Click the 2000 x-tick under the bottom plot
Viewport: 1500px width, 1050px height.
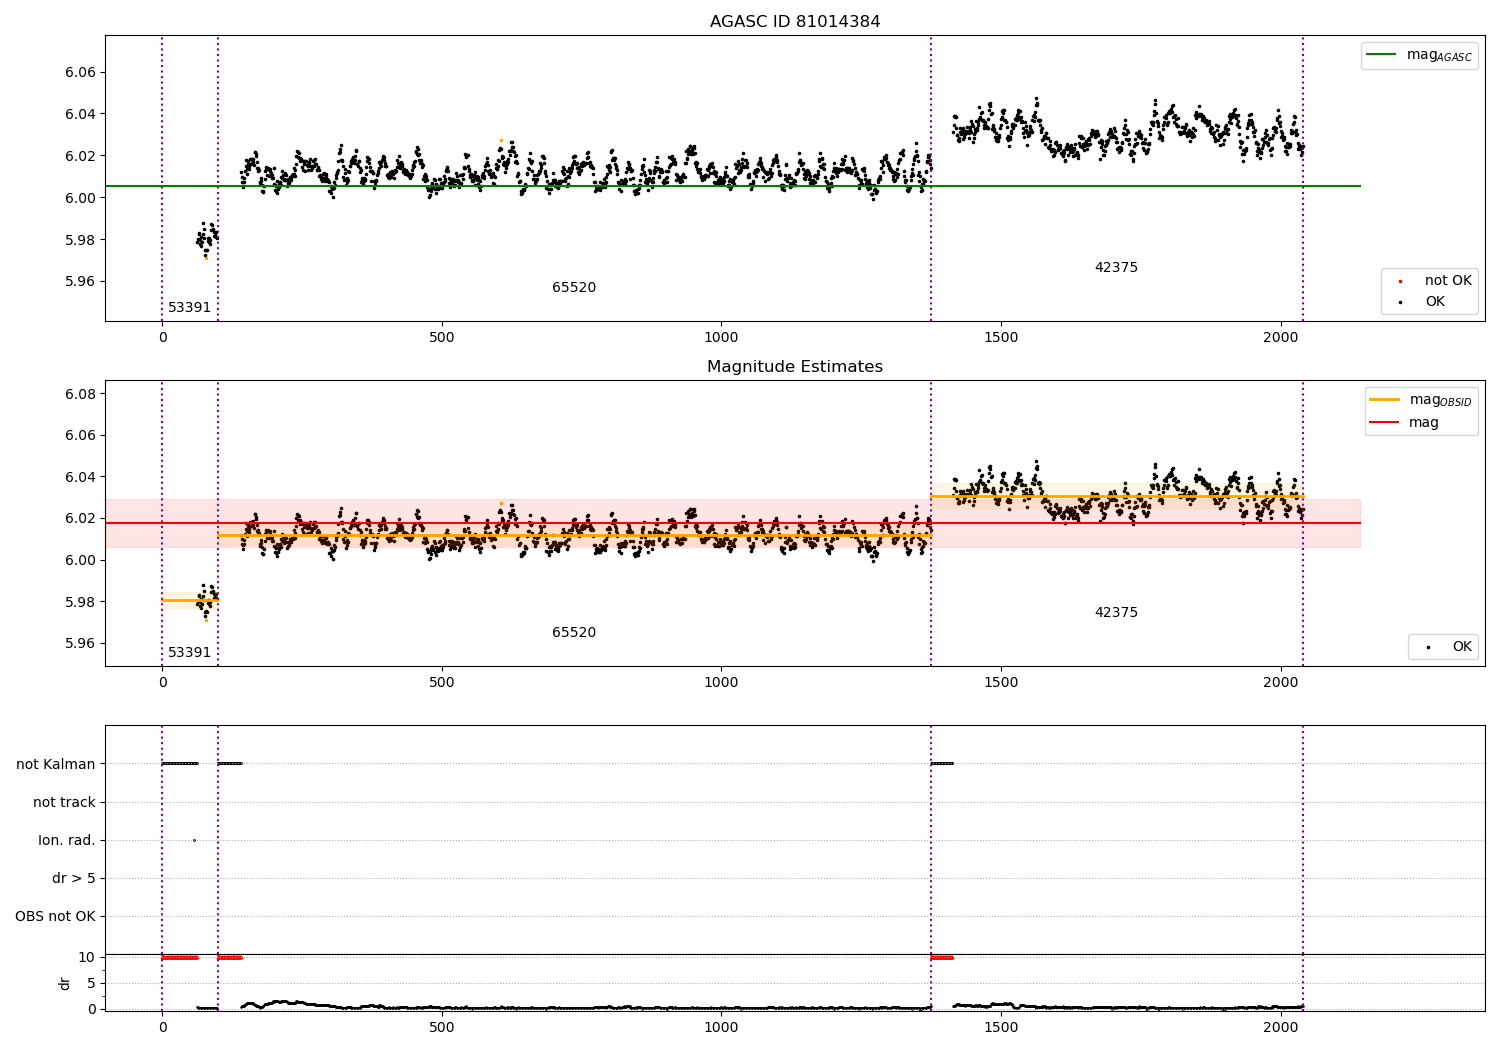coord(1281,1027)
